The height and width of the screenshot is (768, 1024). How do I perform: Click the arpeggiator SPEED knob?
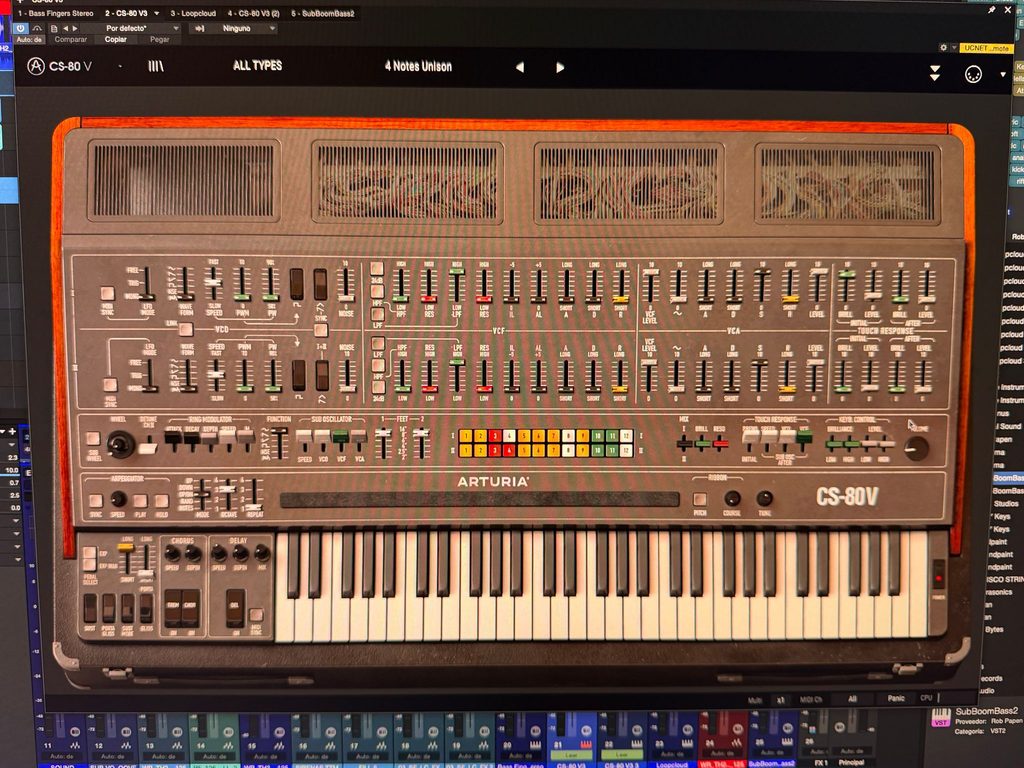point(118,500)
